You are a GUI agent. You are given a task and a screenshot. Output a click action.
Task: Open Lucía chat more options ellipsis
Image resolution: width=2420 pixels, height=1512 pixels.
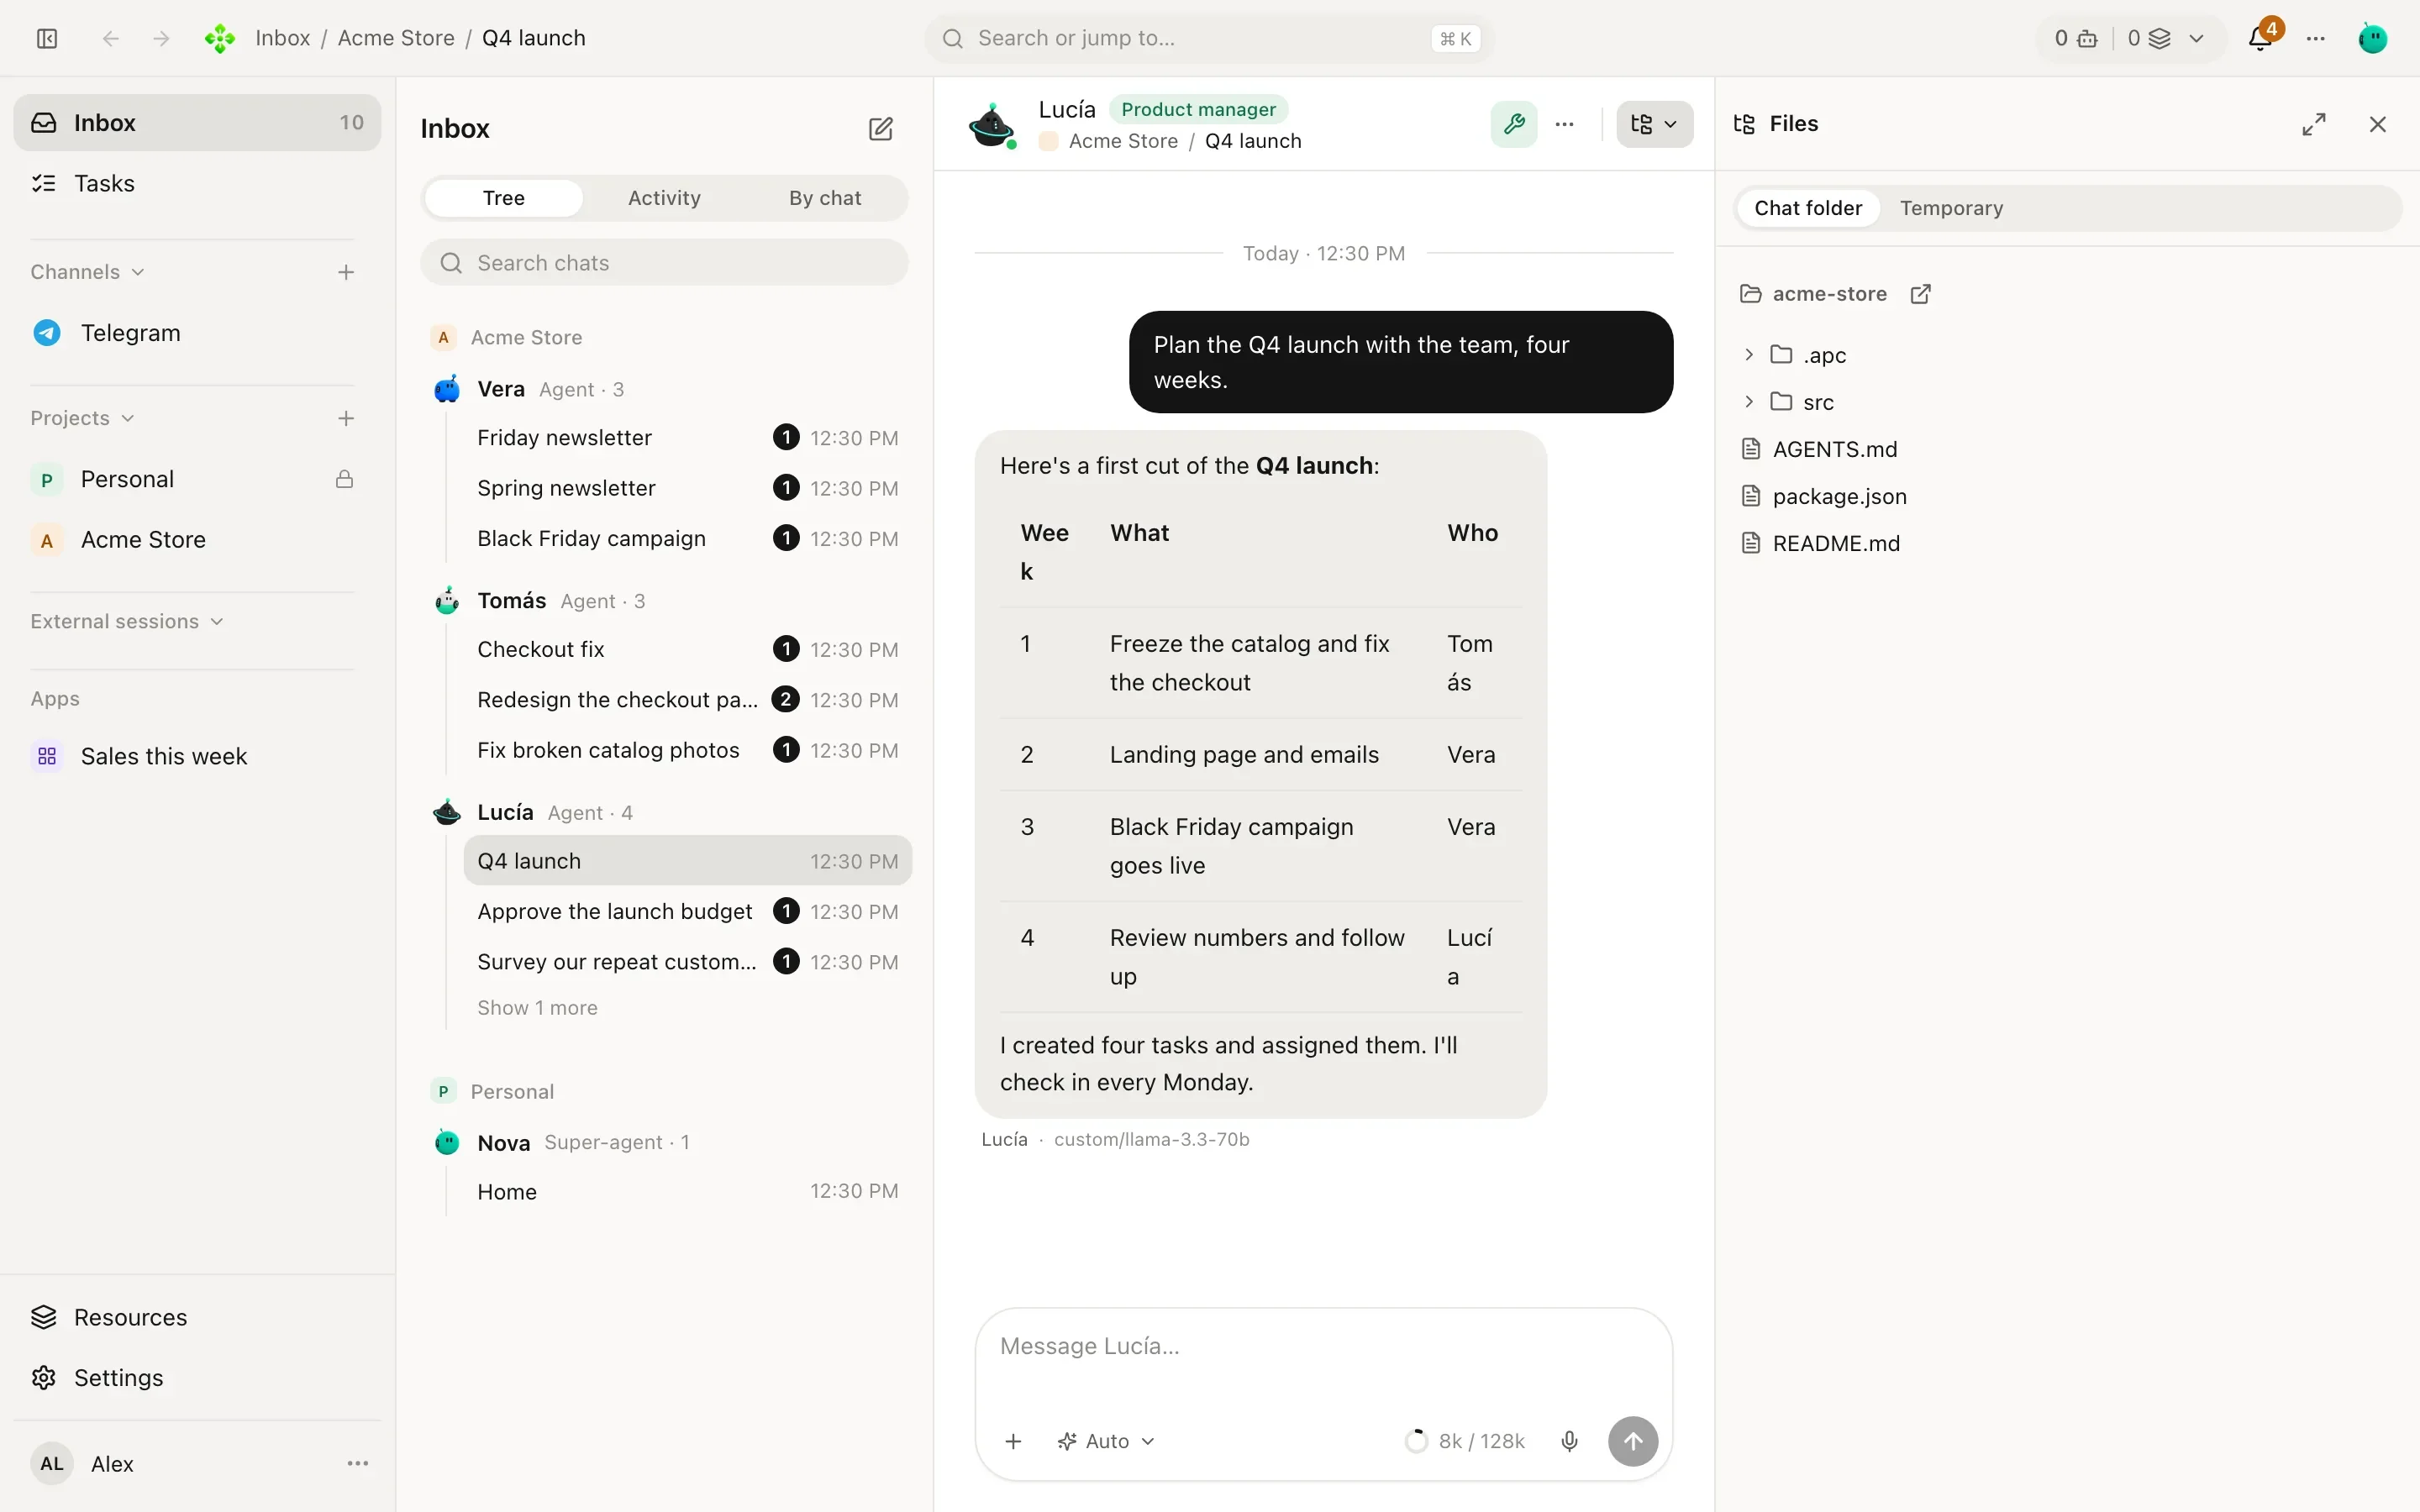[x=1565, y=124]
